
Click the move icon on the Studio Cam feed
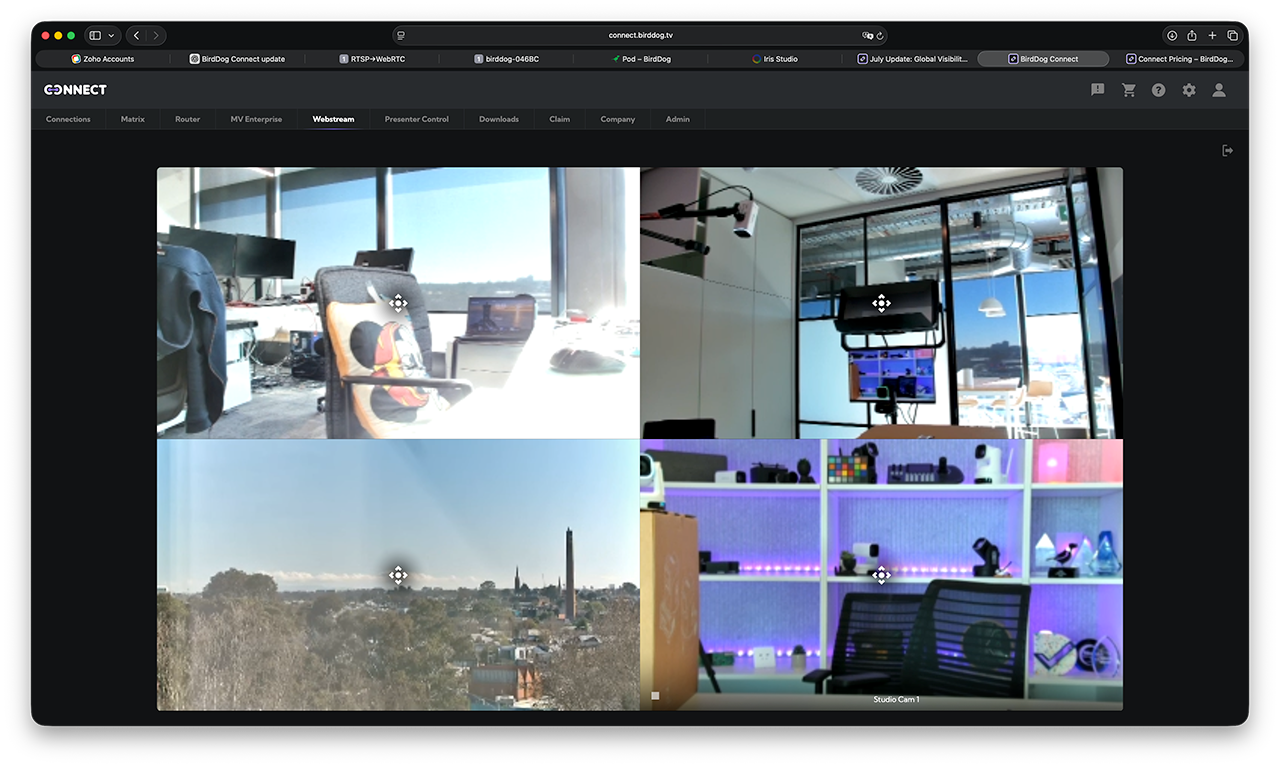(881, 575)
